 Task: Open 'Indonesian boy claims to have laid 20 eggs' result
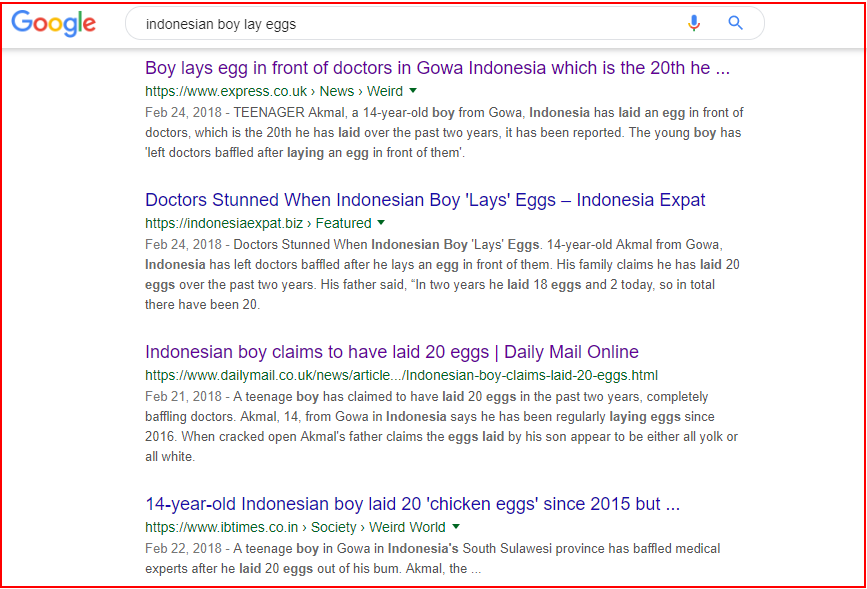tap(392, 352)
